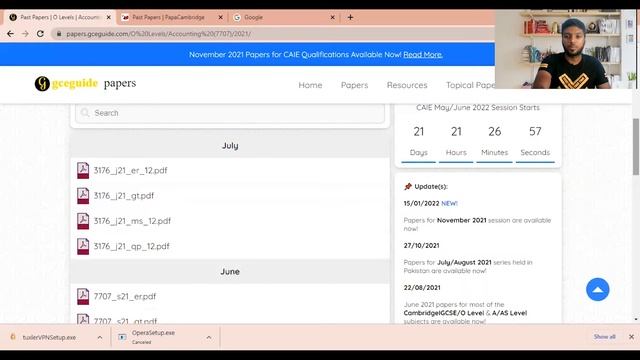Viewport: 640px width, 360px height.
Task: Click the OperaSetup.exe download item
Action: [153, 337]
